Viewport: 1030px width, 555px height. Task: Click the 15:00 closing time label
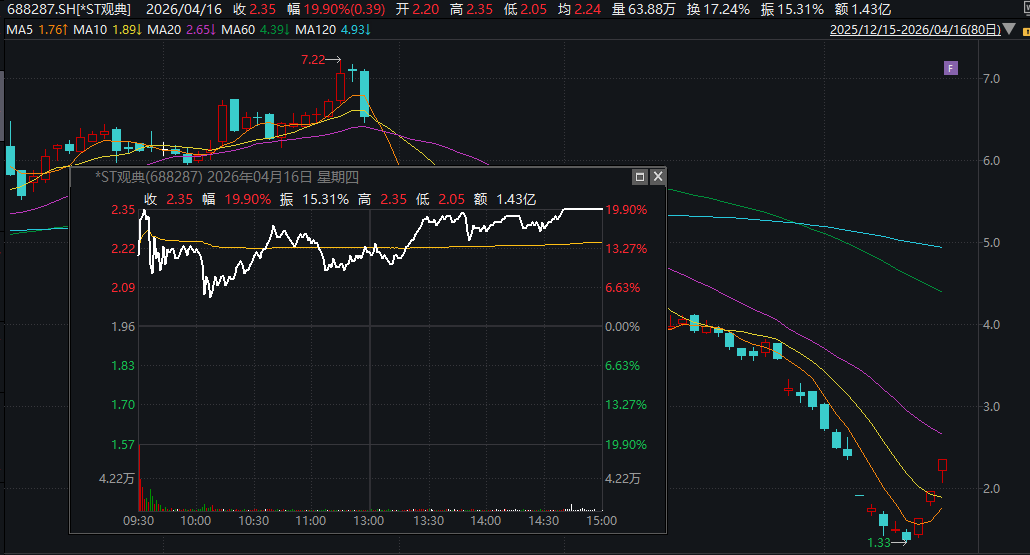pos(601,521)
